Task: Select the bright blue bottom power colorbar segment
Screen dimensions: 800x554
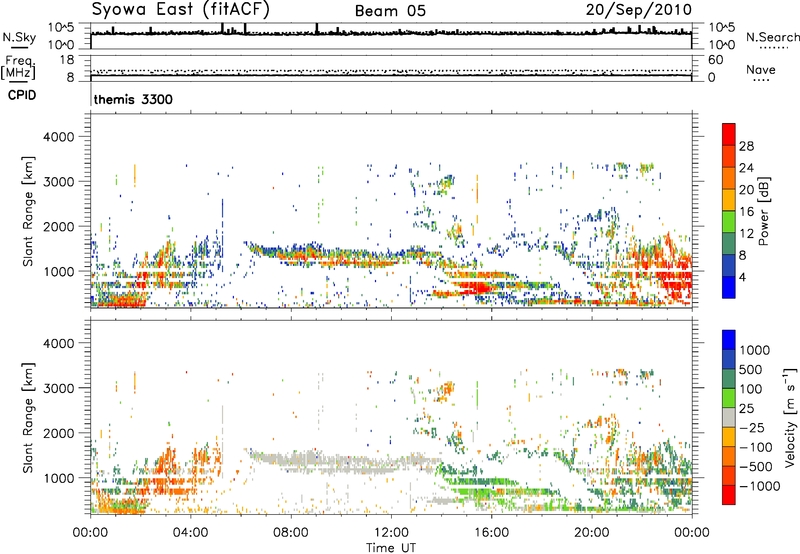Action: pos(729,288)
